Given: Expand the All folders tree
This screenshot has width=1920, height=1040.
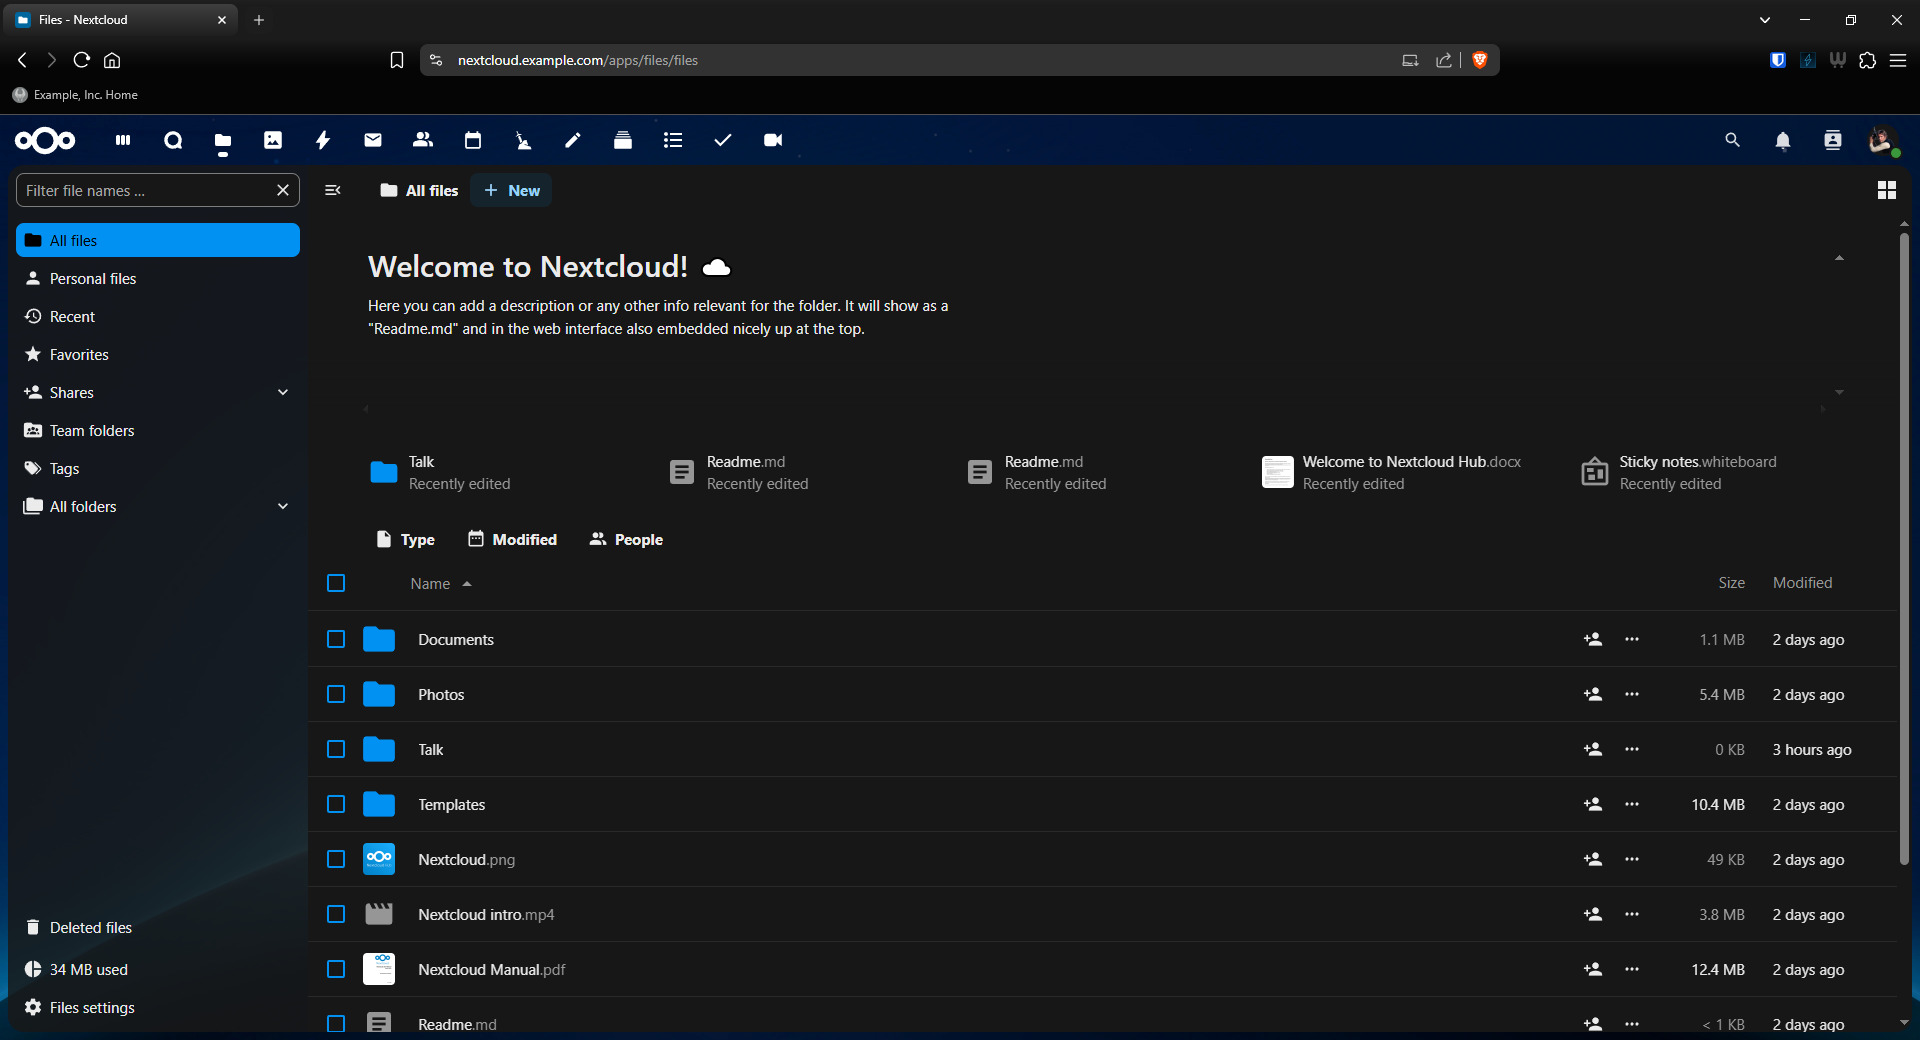Looking at the screenshot, I should pos(283,506).
